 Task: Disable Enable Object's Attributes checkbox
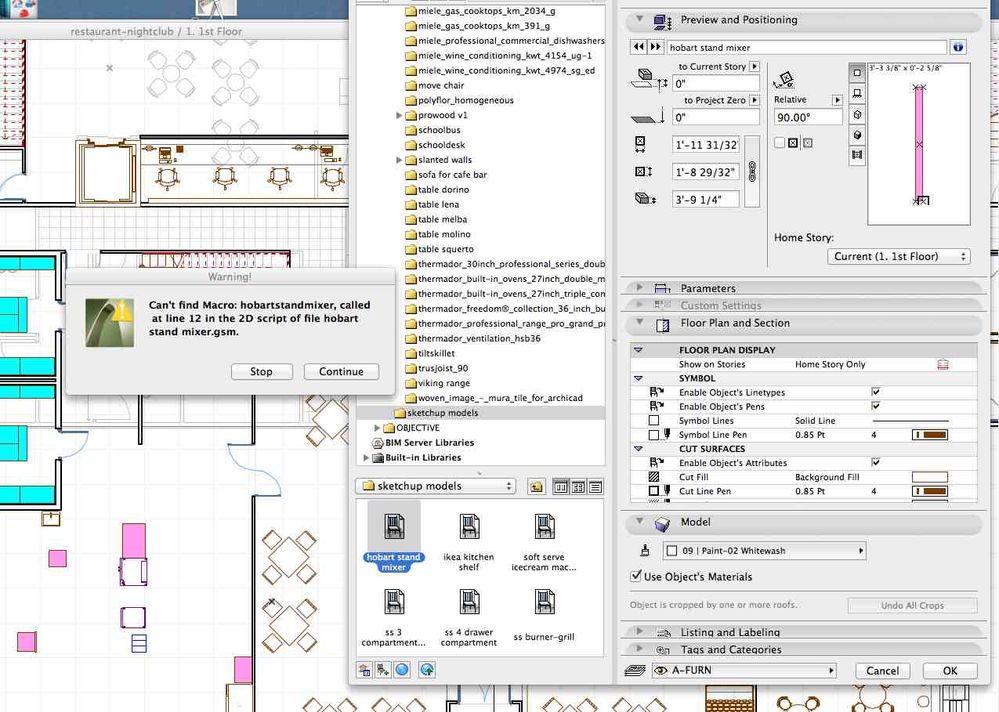876,463
